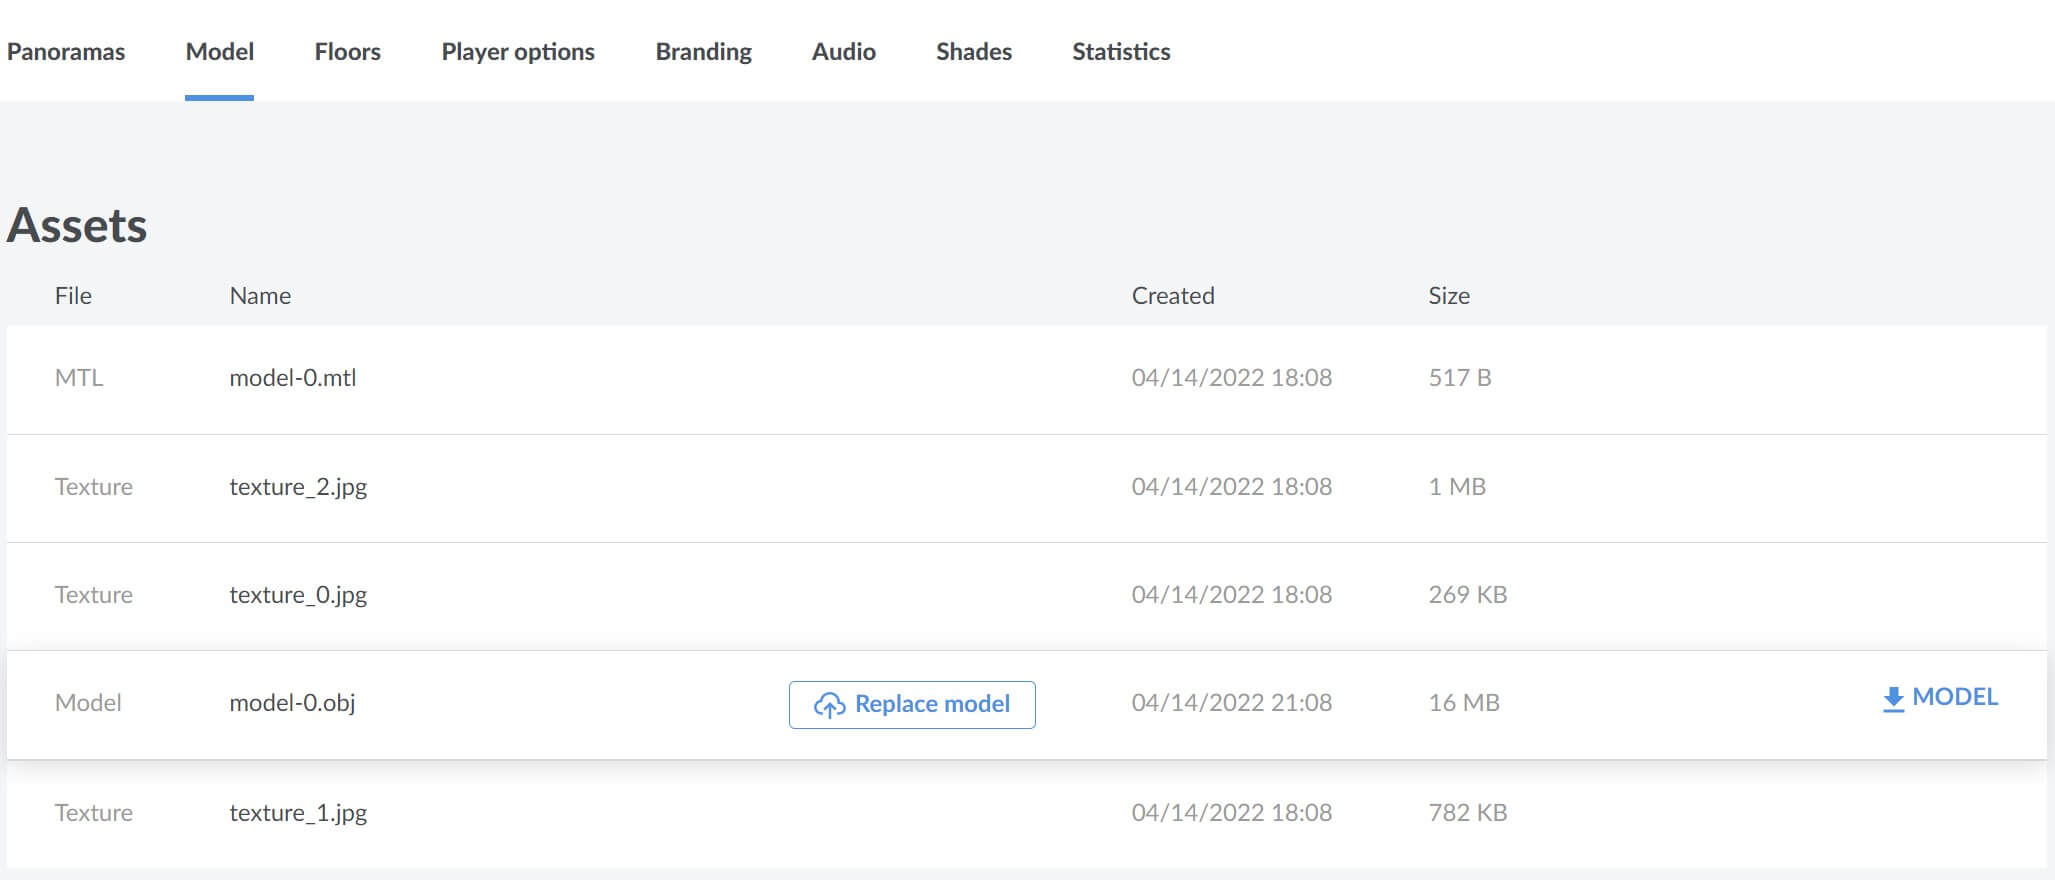Open the Panoramas tab
Viewport: 2055px width, 880px height.
click(66, 52)
